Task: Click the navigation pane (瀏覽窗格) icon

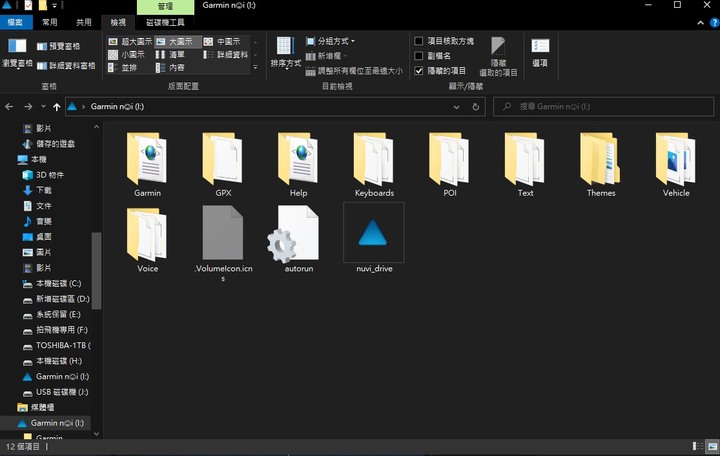Action: [17, 54]
